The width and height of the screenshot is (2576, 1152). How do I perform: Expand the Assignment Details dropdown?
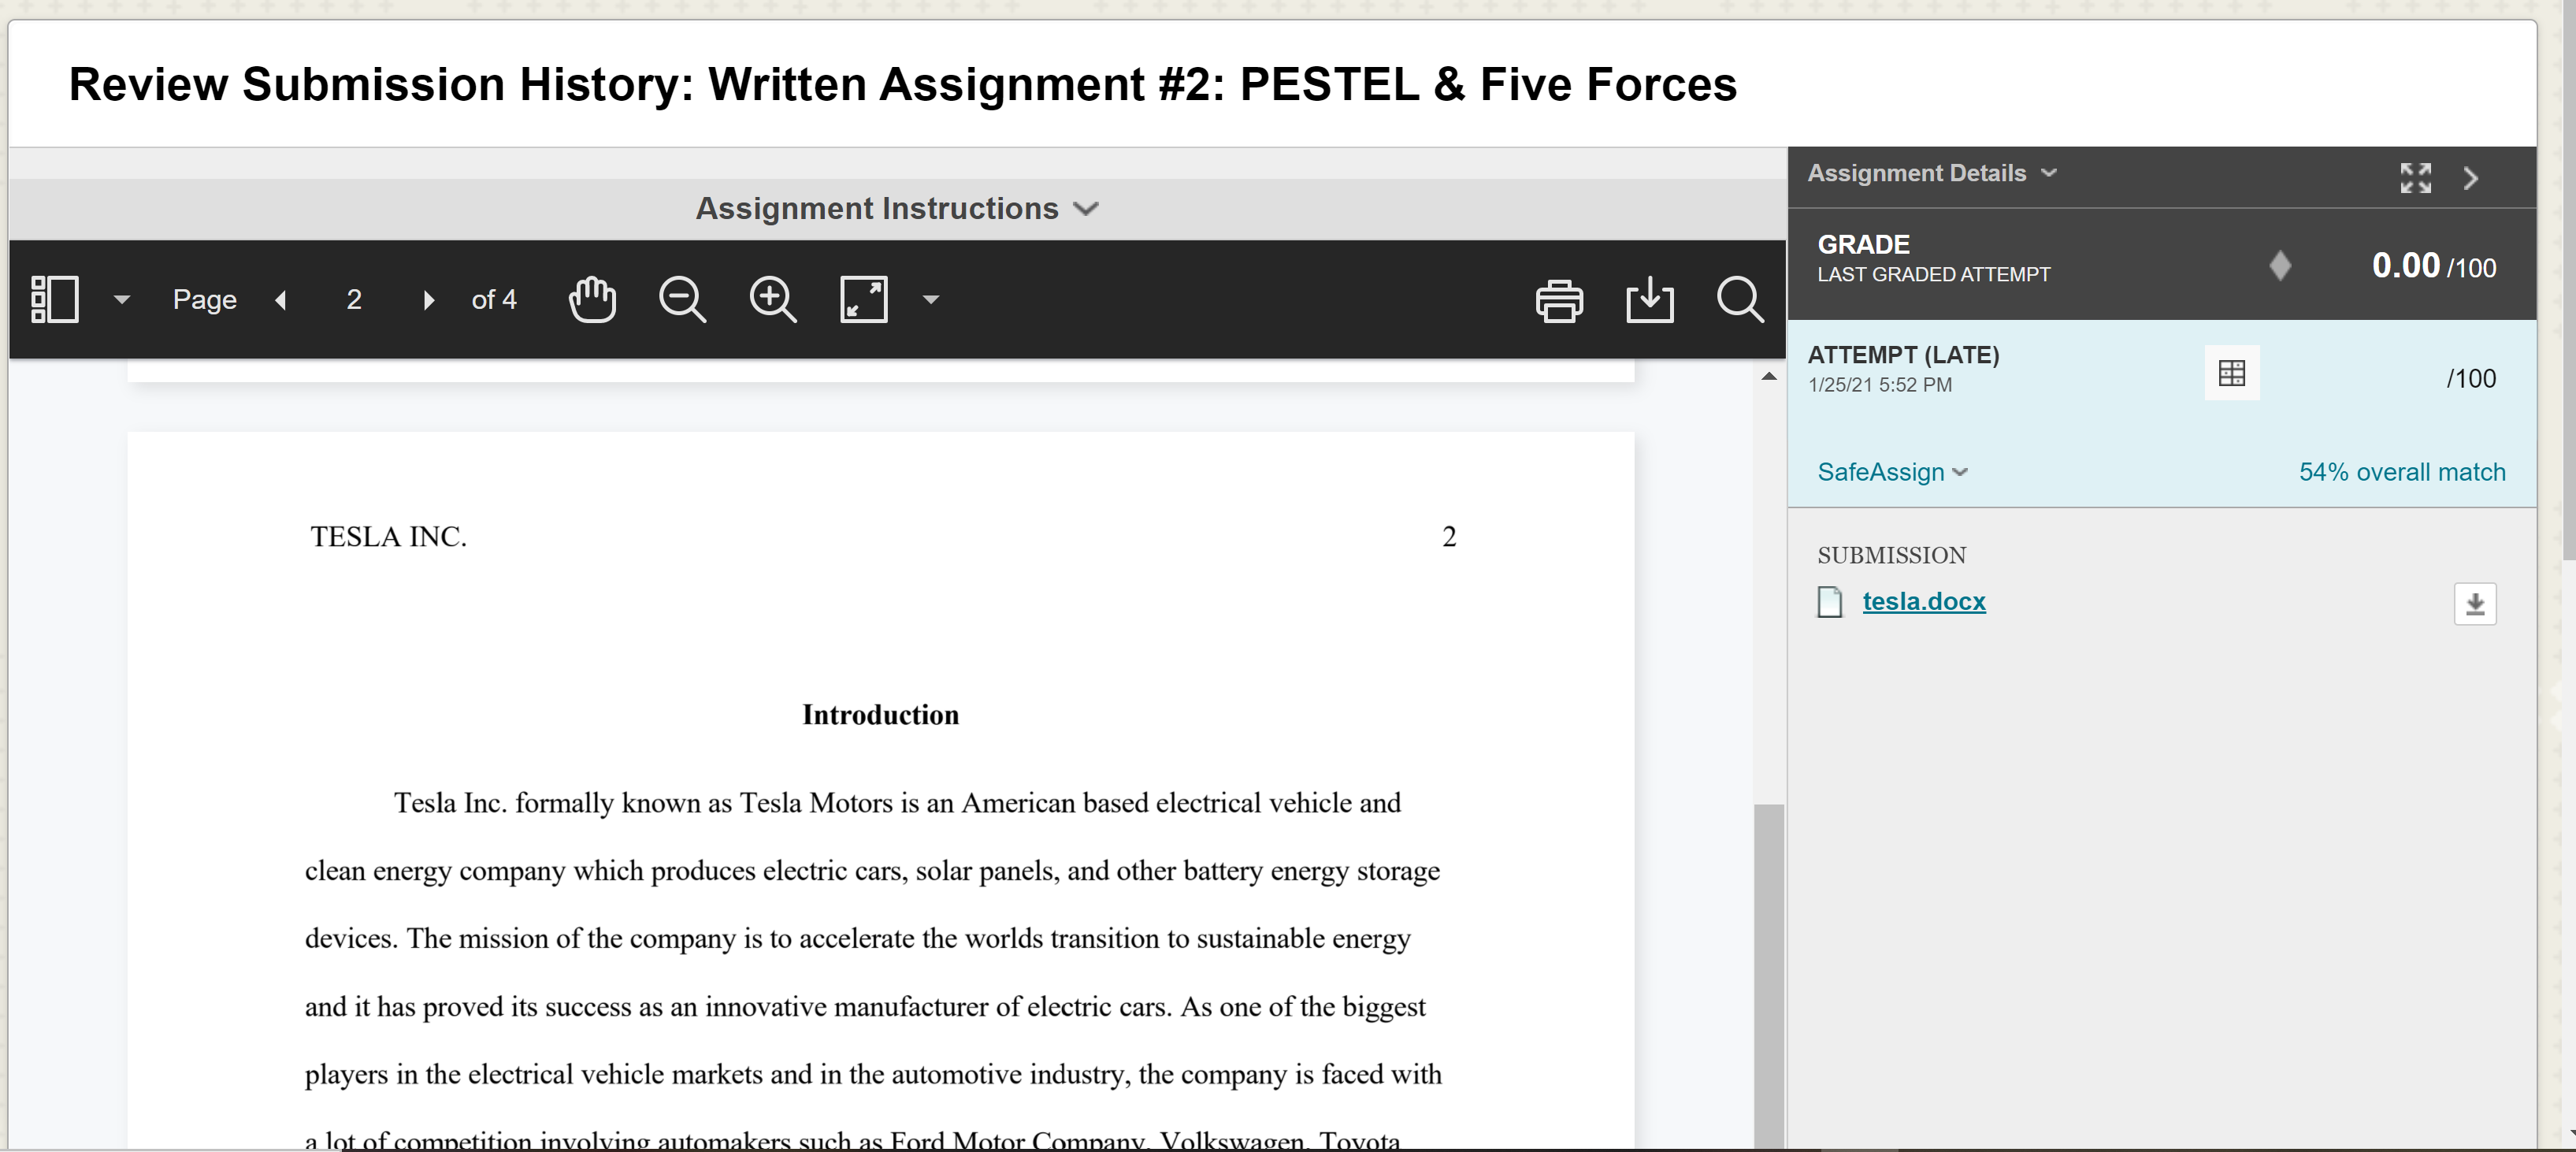point(1932,173)
